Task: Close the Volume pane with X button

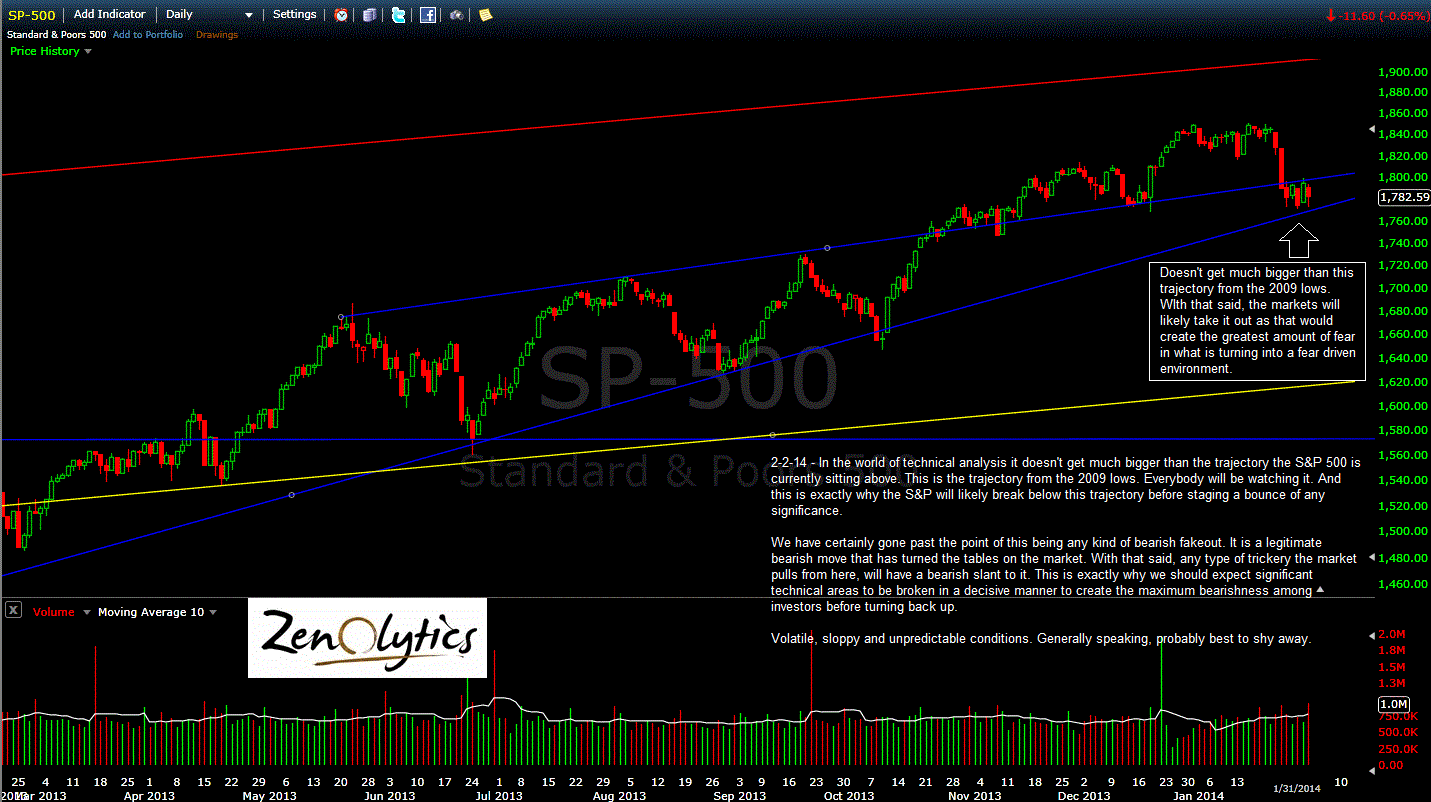Action: click(14, 611)
